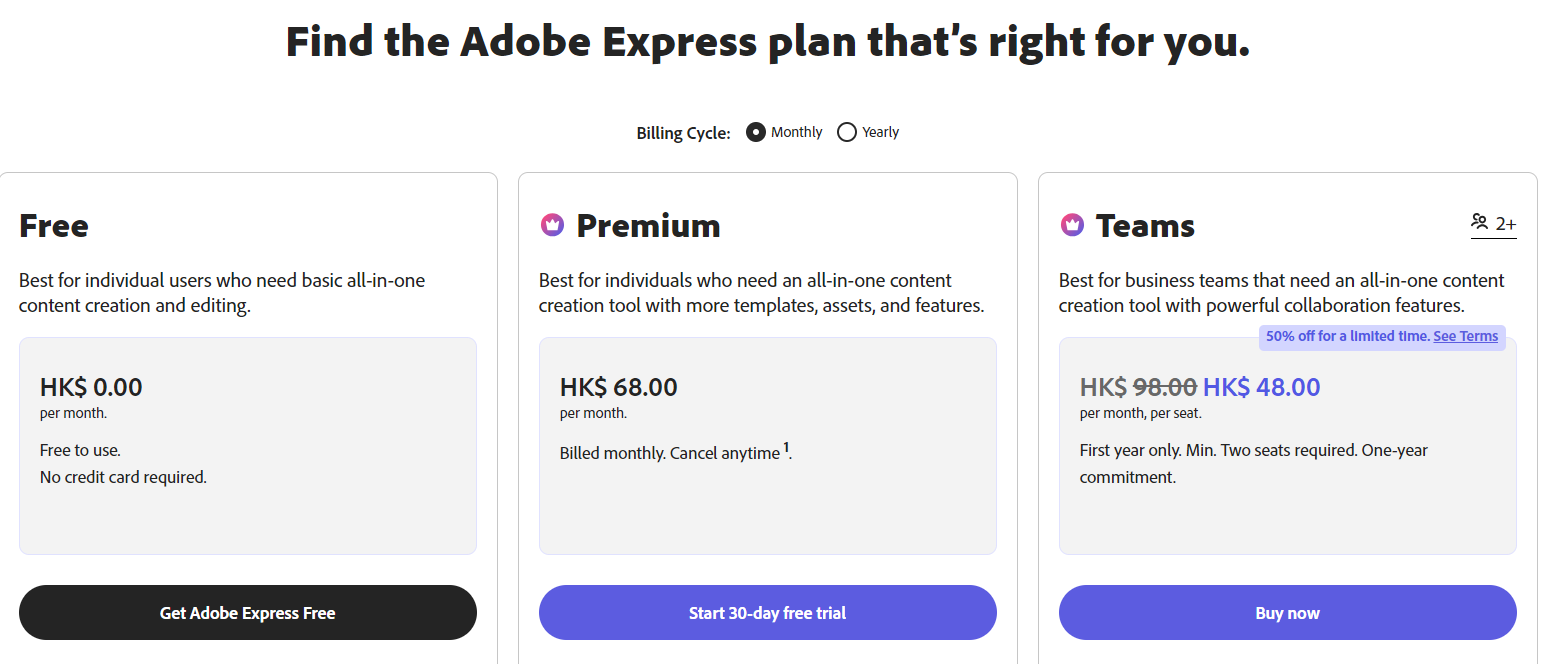The image size is (1549, 664).
Task: Click the Find the Adobe Express plan headline
Action: point(768,42)
